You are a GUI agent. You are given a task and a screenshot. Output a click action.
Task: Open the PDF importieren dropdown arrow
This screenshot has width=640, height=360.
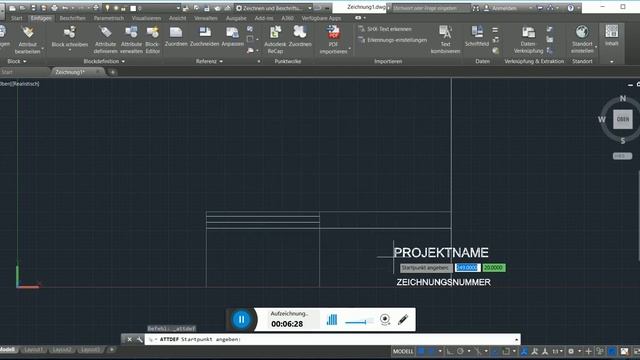pos(350,48)
